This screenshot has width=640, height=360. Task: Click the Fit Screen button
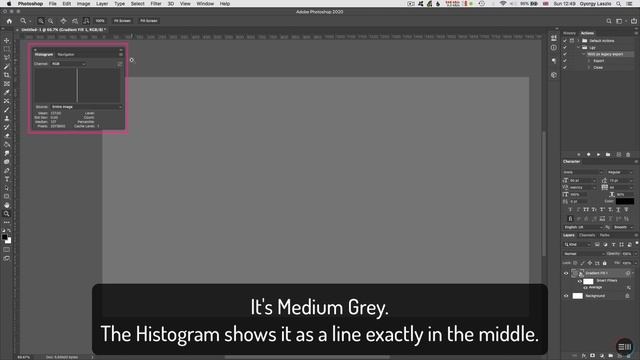[x=122, y=21]
